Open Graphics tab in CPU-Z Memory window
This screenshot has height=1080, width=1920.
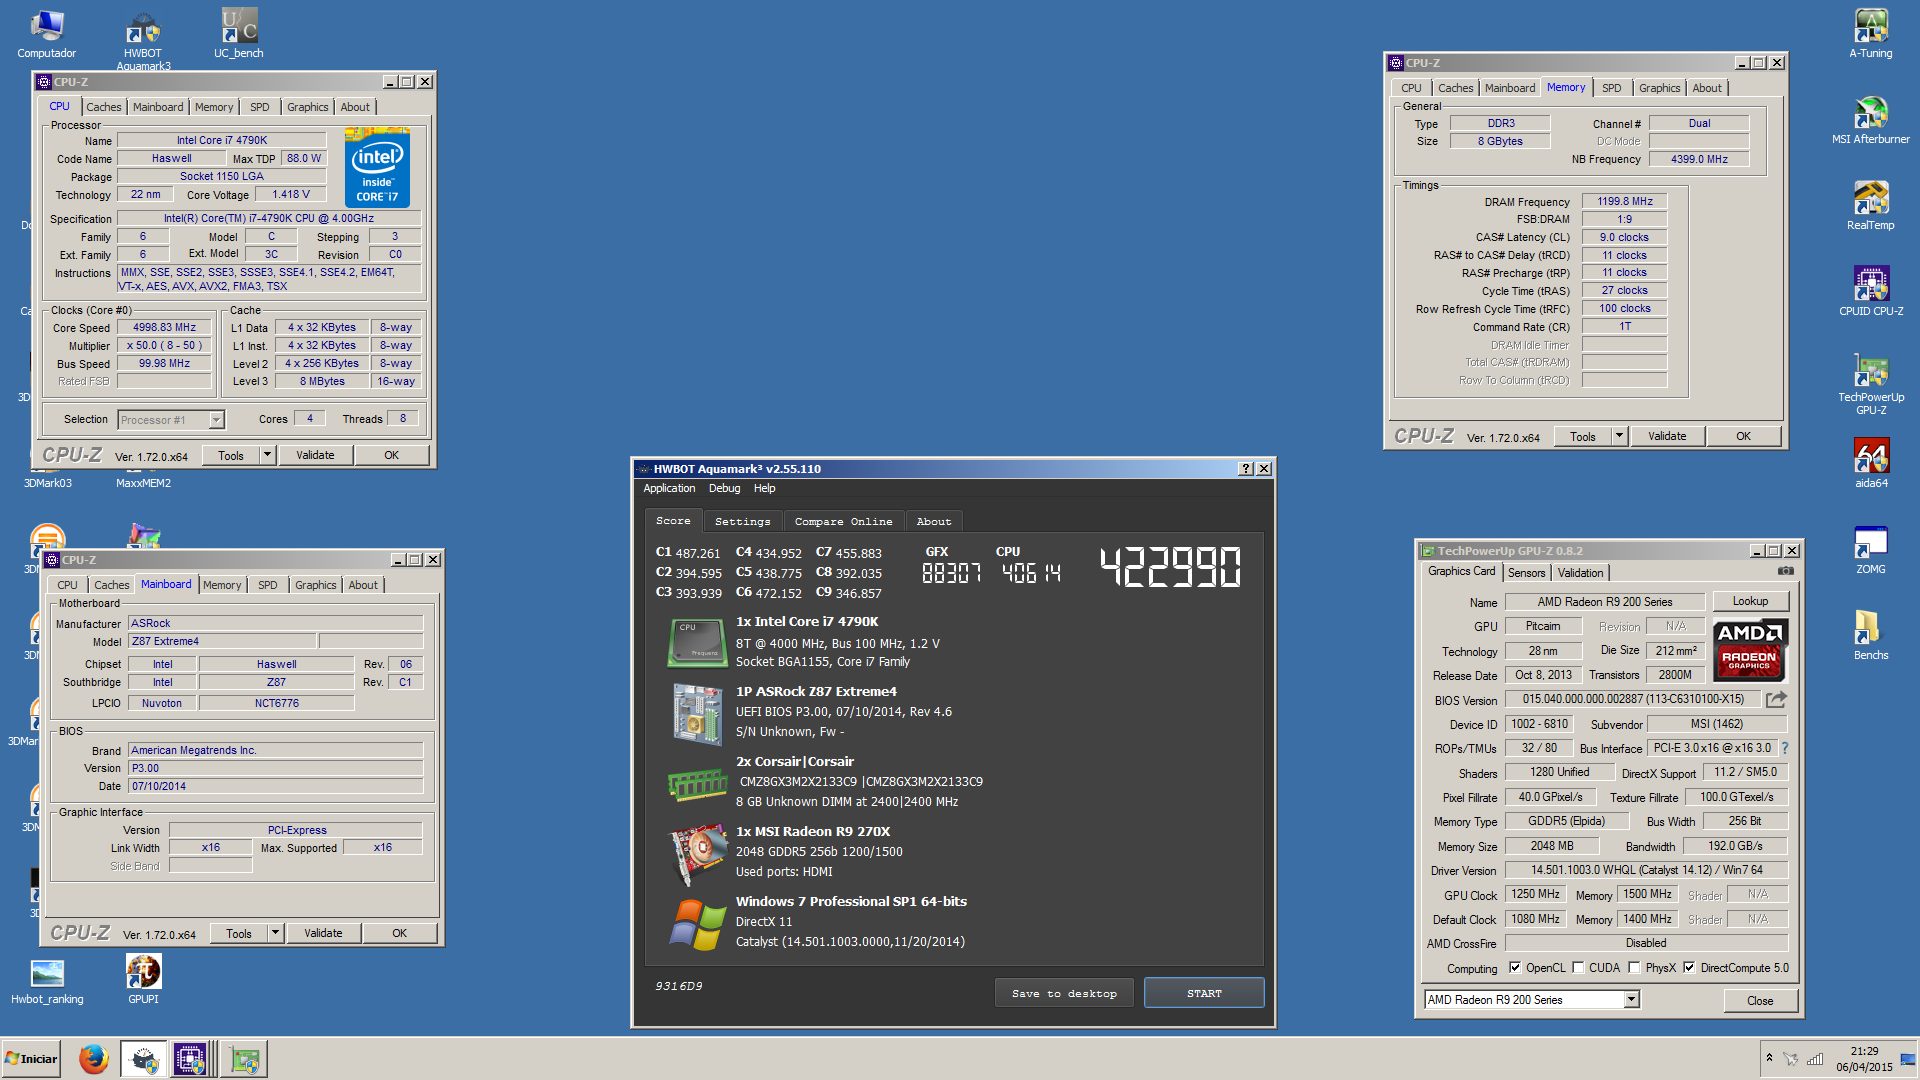[x=1659, y=88]
